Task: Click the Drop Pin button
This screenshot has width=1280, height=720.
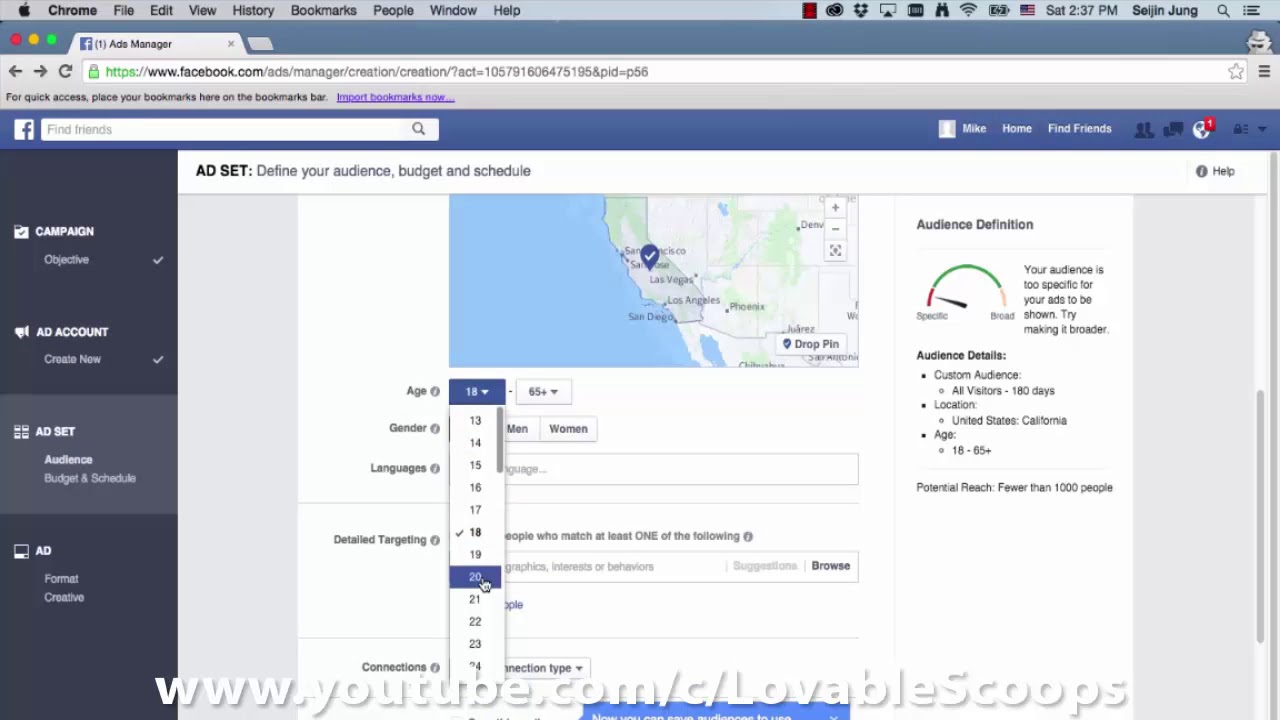Action: (811, 344)
